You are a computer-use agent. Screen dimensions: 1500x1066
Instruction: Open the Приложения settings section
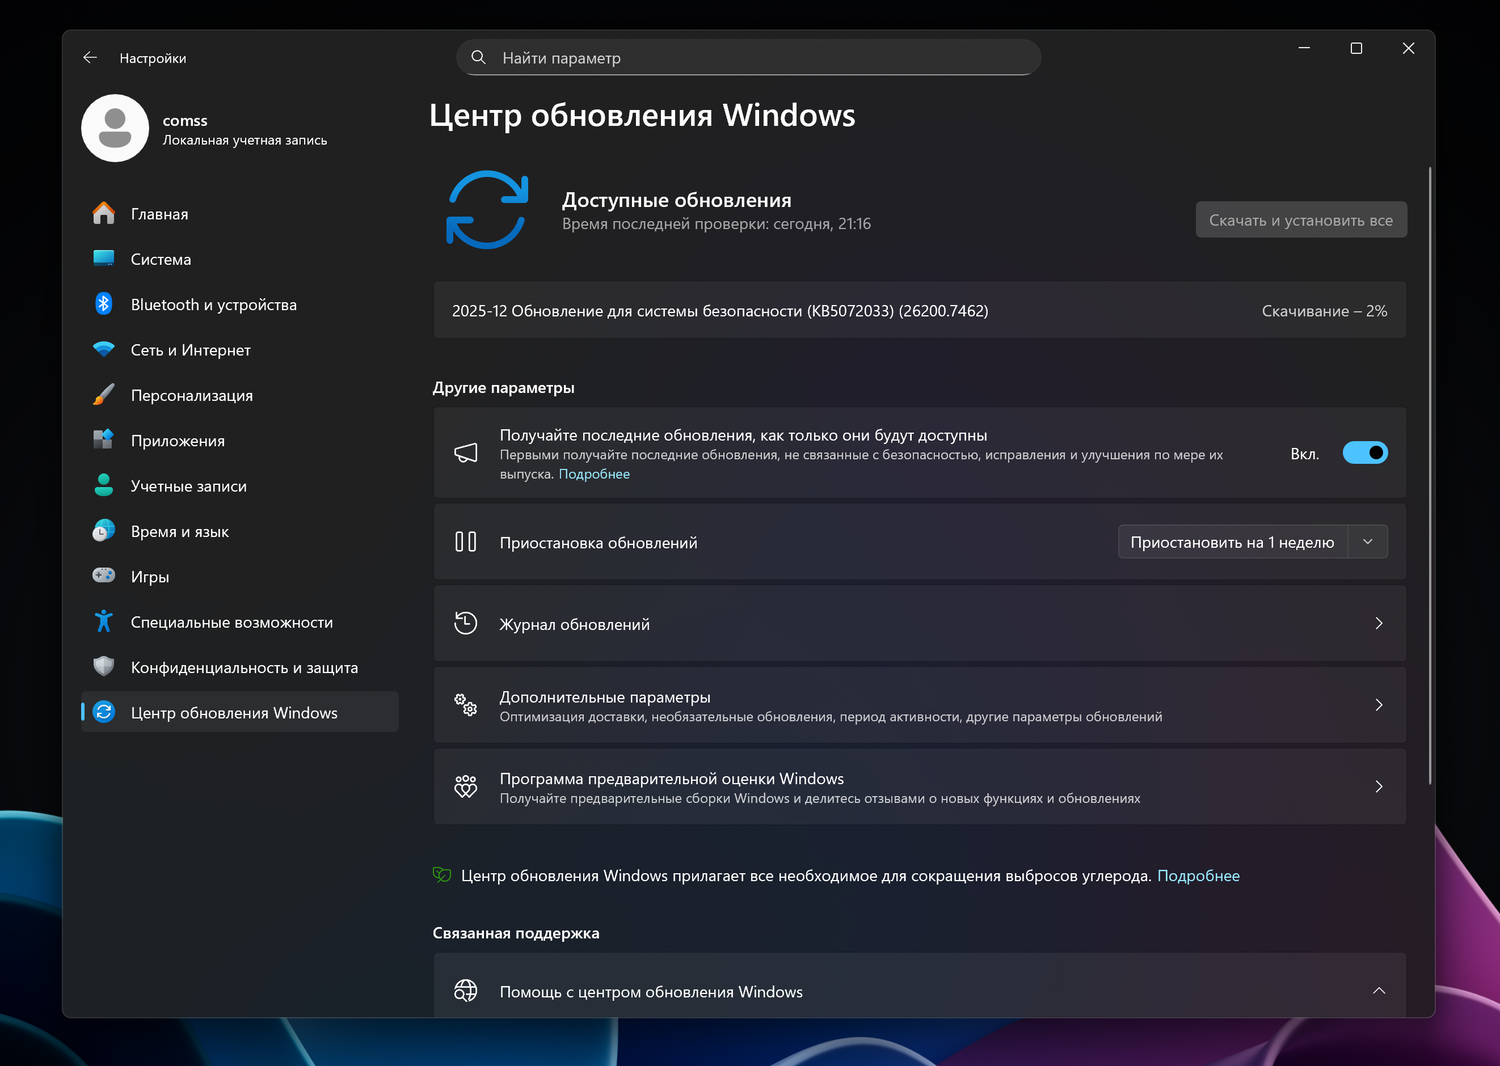[240, 441]
